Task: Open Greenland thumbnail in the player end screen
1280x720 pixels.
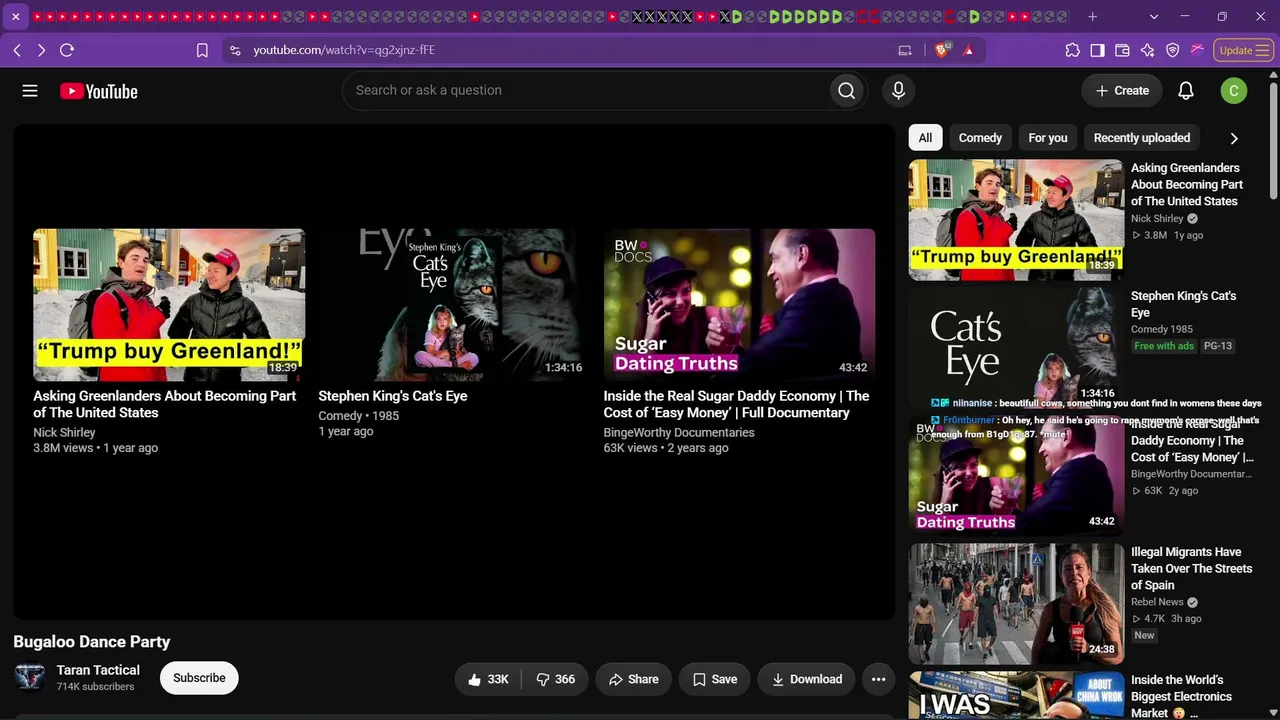Action: click(169, 305)
